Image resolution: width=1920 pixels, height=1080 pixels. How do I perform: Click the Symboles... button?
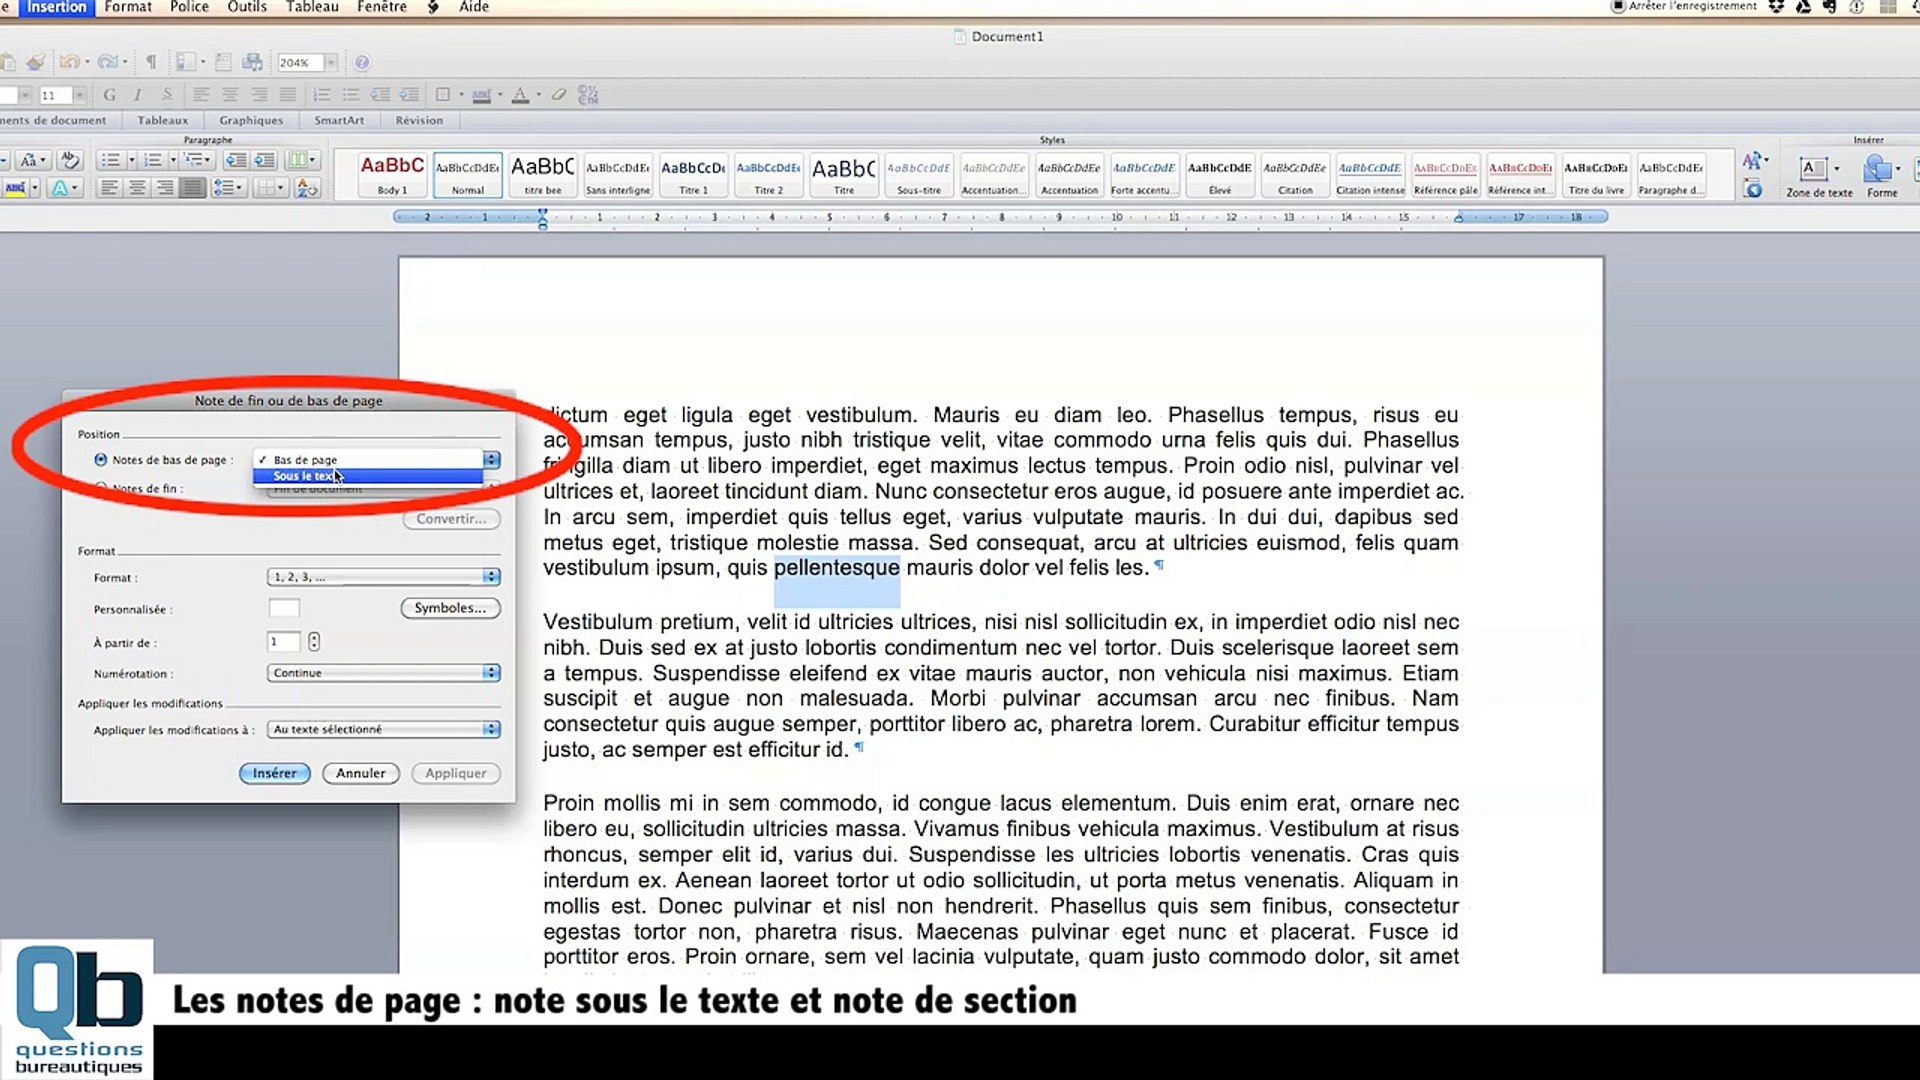(450, 608)
